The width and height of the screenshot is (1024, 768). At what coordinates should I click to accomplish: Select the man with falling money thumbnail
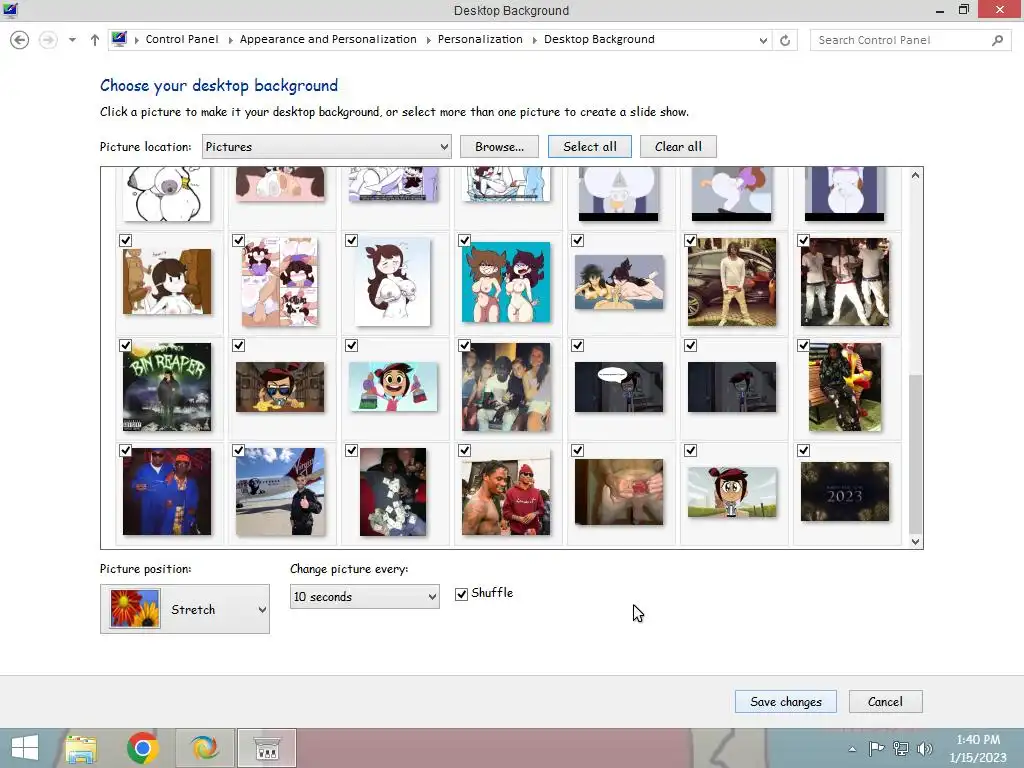click(x=393, y=492)
